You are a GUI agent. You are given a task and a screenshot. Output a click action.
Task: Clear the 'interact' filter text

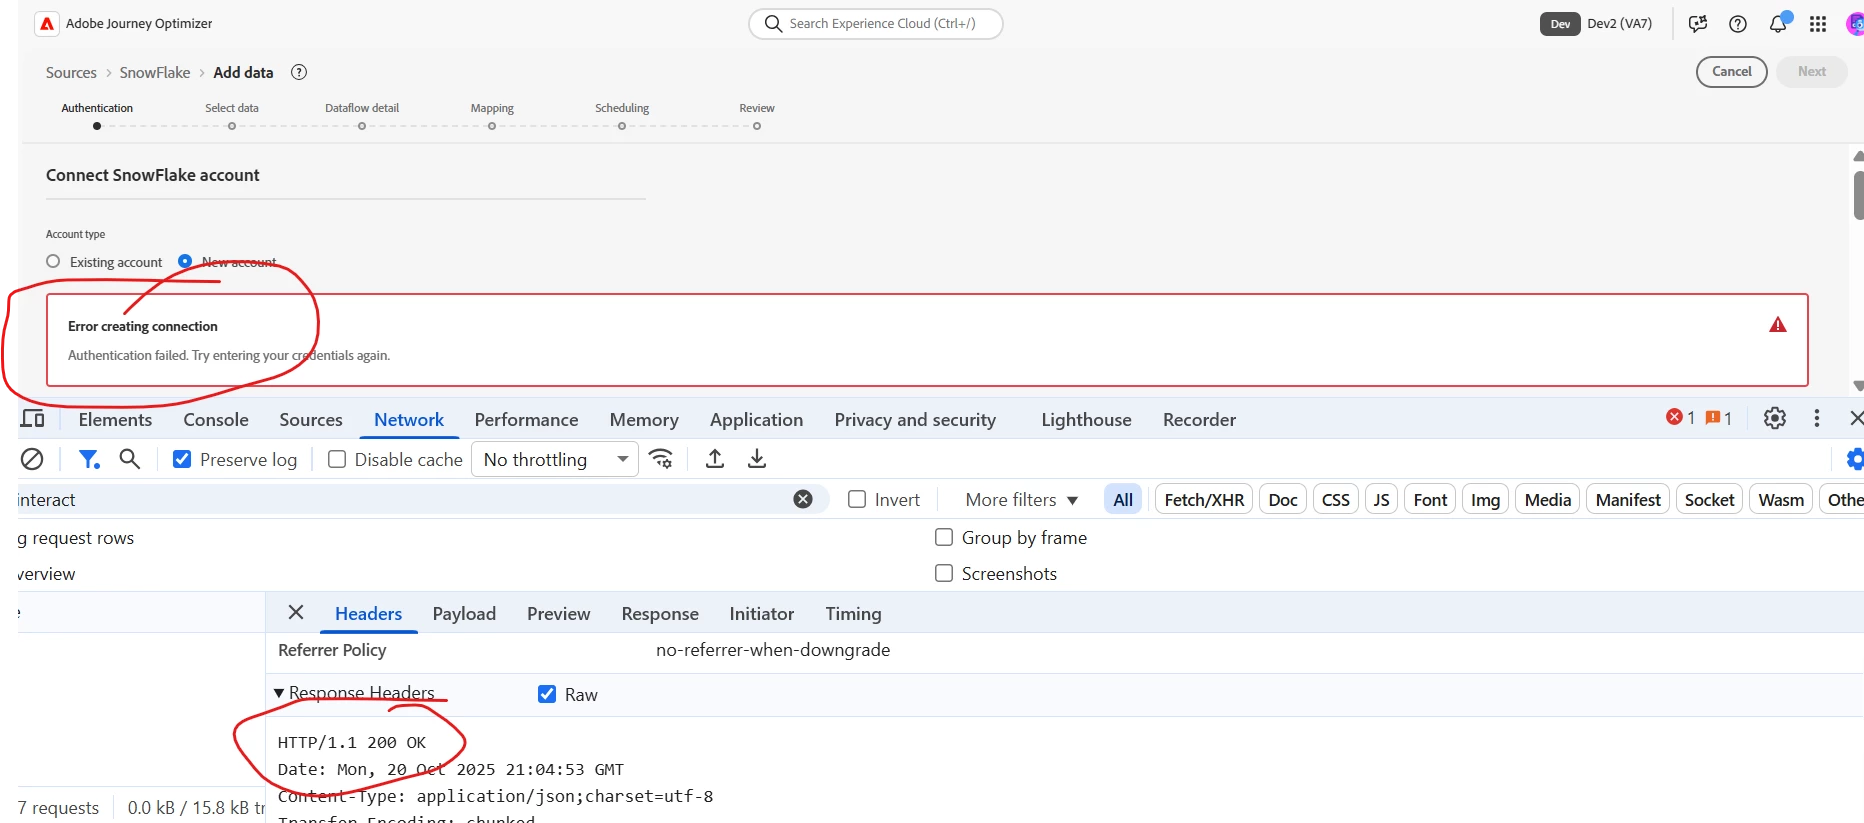(803, 499)
